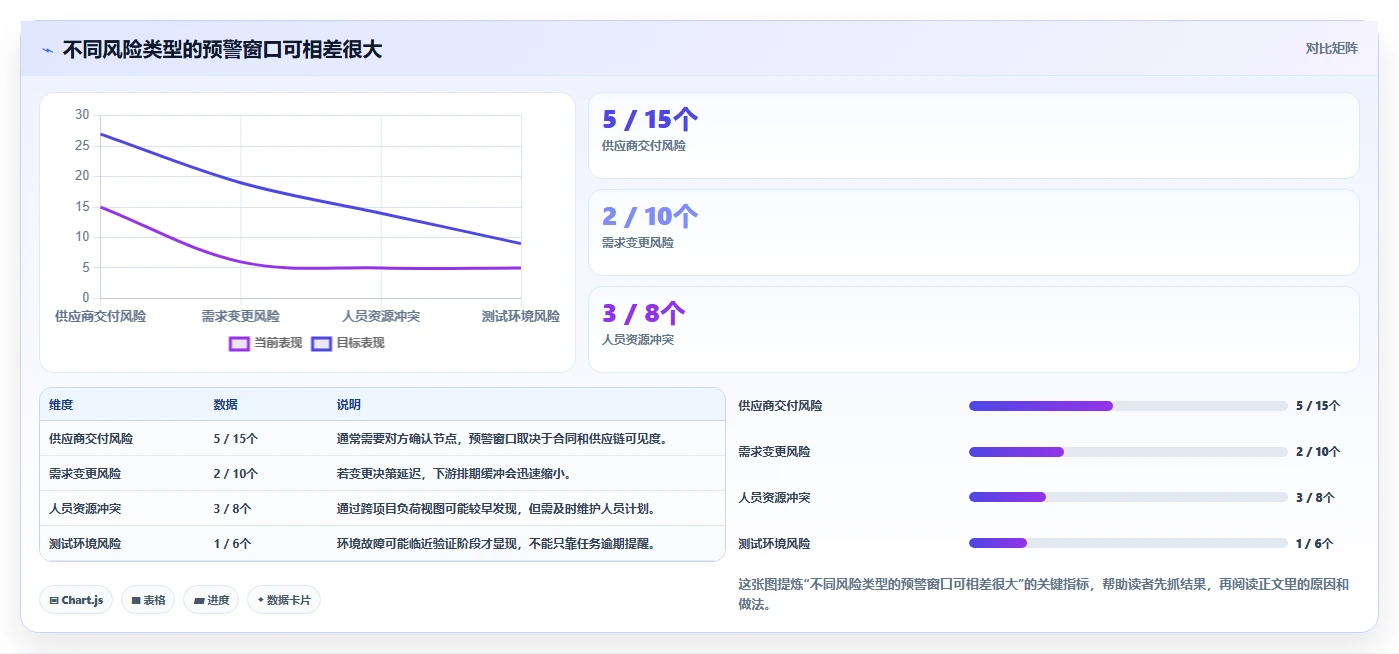Click x-axis label 需求变更风险 on chart
The height and width of the screenshot is (654, 1399).
[240, 316]
